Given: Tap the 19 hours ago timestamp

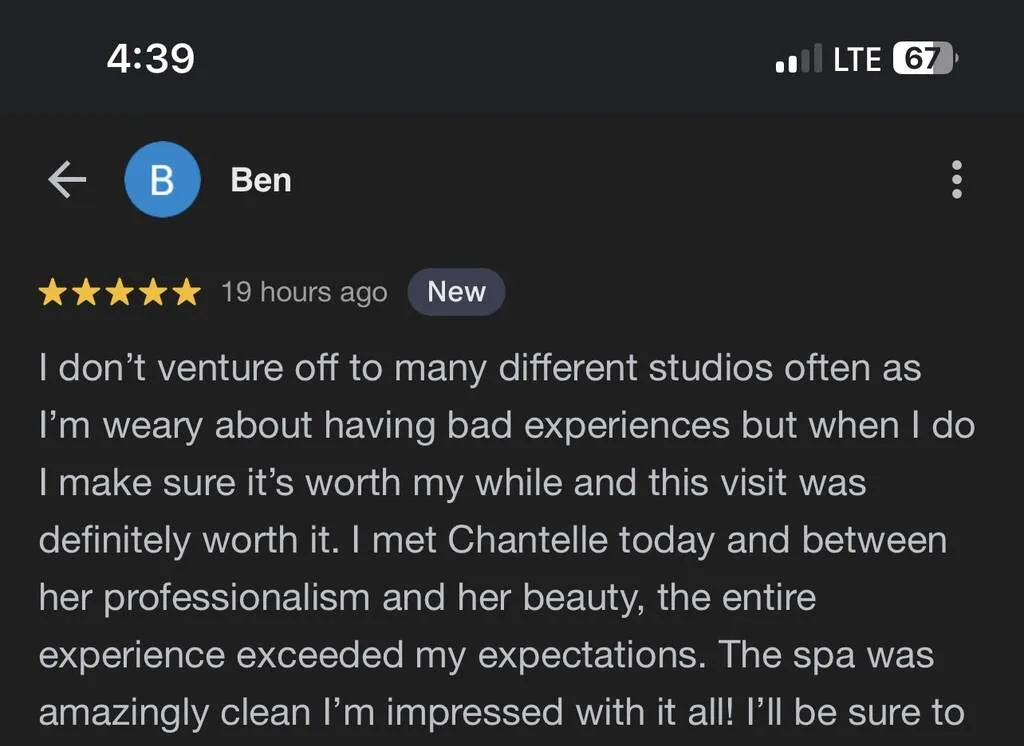Looking at the screenshot, I should (304, 292).
